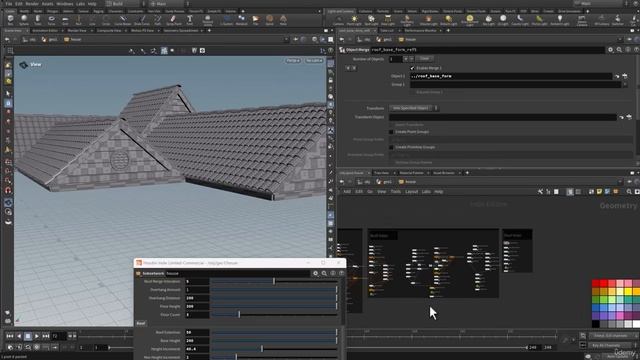Select the Sky Light shelf tool

click(x=488, y=20)
